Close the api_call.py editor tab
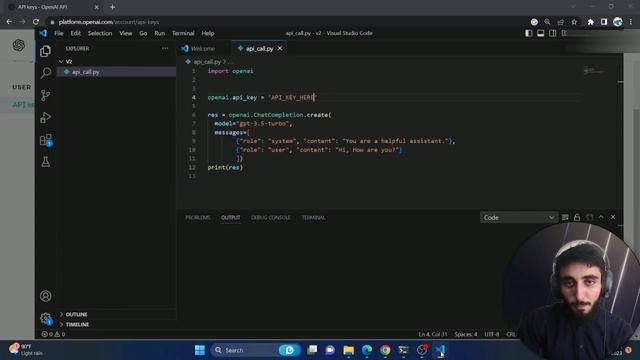Image resolution: width=640 pixels, height=360 pixels. [280, 48]
